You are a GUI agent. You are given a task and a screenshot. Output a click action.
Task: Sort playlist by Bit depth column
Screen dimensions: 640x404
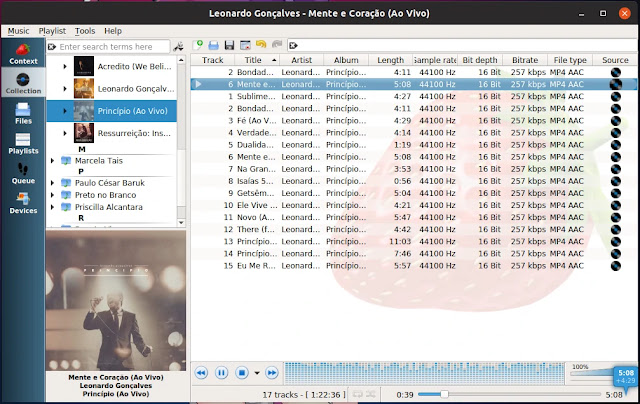pyautogui.click(x=480, y=60)
